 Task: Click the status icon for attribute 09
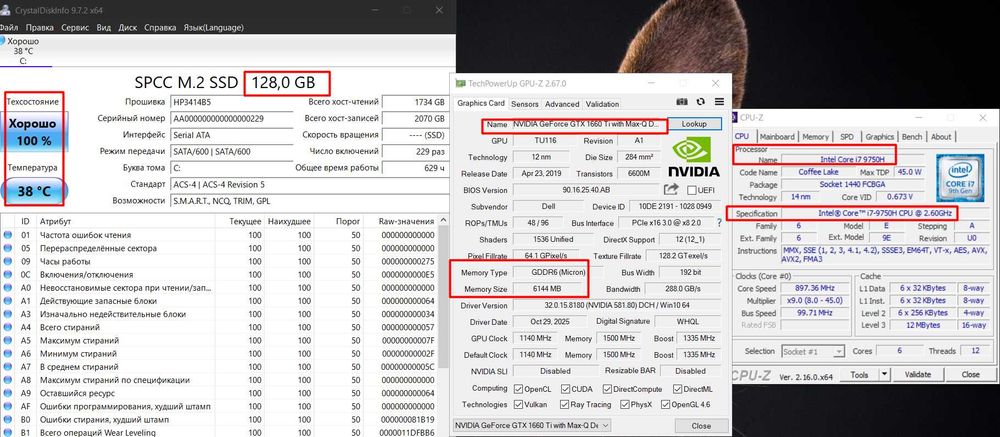[8, 262]
